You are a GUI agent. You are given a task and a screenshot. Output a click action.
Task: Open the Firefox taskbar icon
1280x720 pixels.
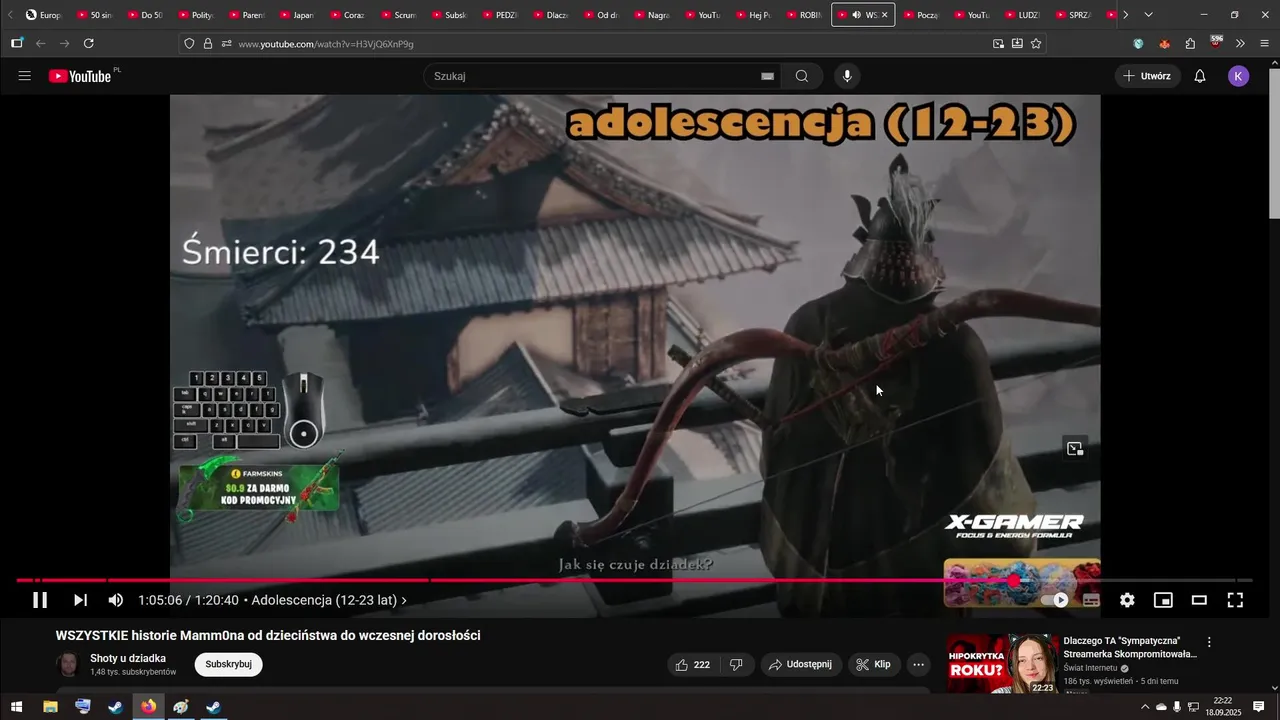click(x=148, y=707)
